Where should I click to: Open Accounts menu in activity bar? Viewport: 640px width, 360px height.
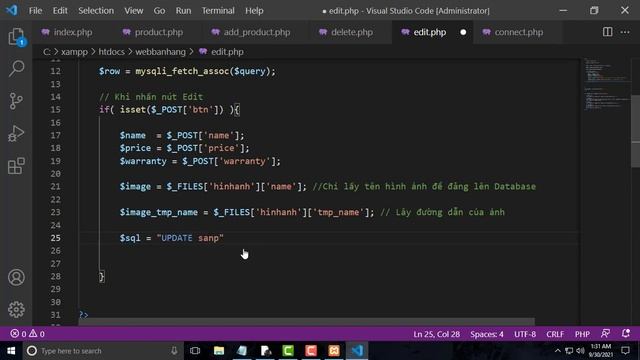pyautogui.click(x=16, y=277)
